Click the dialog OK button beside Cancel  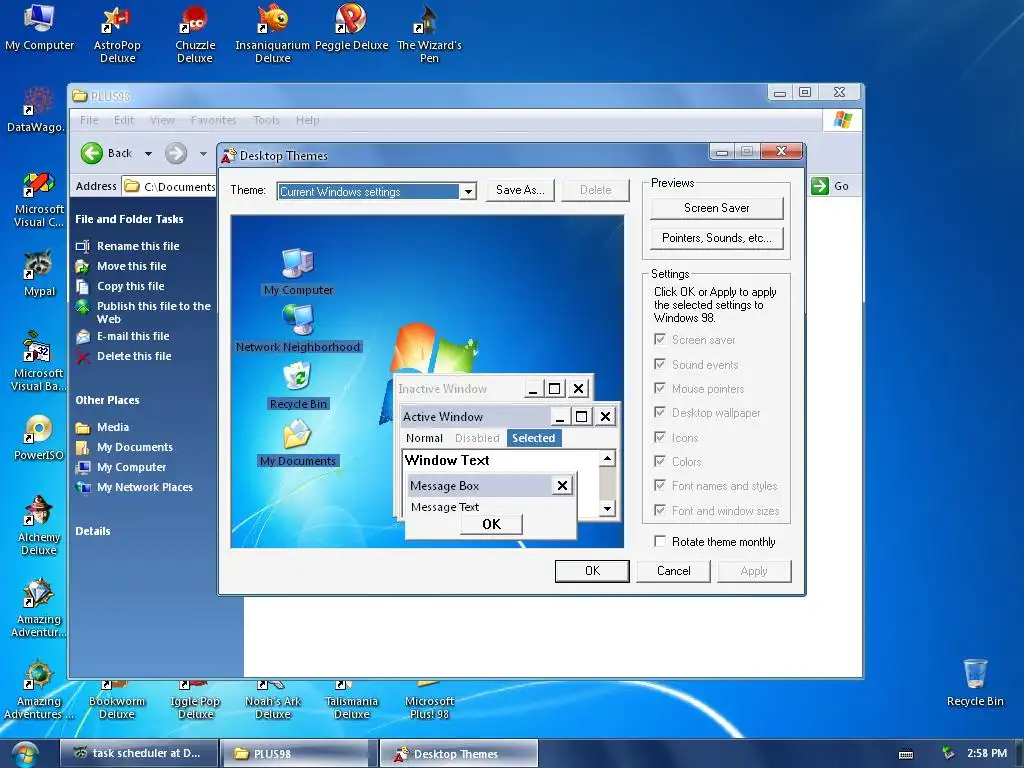point(592,571)
